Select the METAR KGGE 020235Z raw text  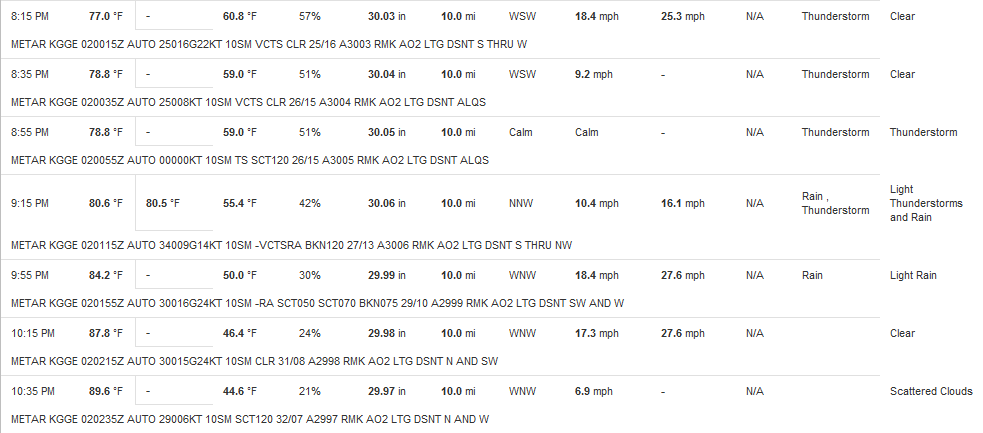click(250, 419)
